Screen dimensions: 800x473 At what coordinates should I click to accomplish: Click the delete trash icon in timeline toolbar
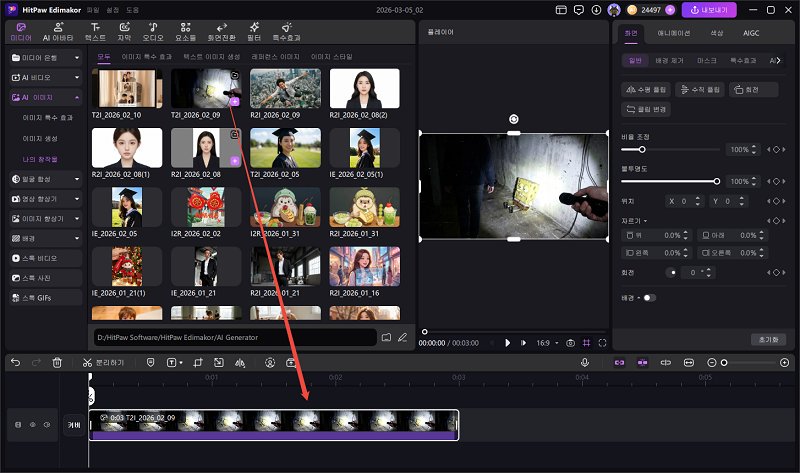point(57,362)
